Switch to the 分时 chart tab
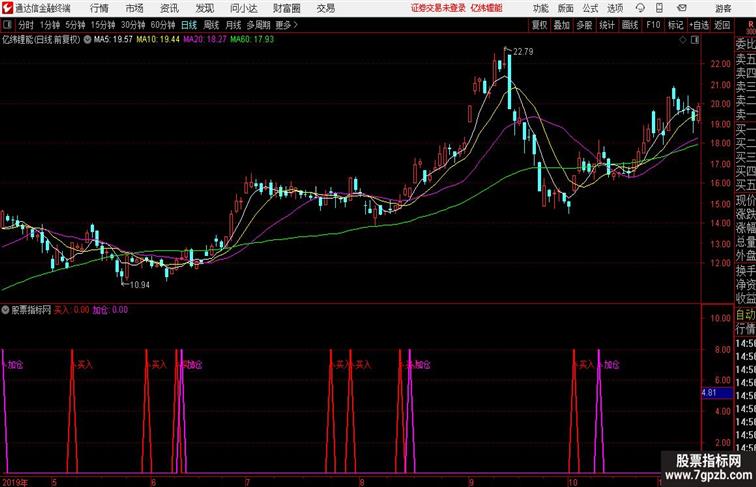This screenshot has width=756, height=487. 26,25
